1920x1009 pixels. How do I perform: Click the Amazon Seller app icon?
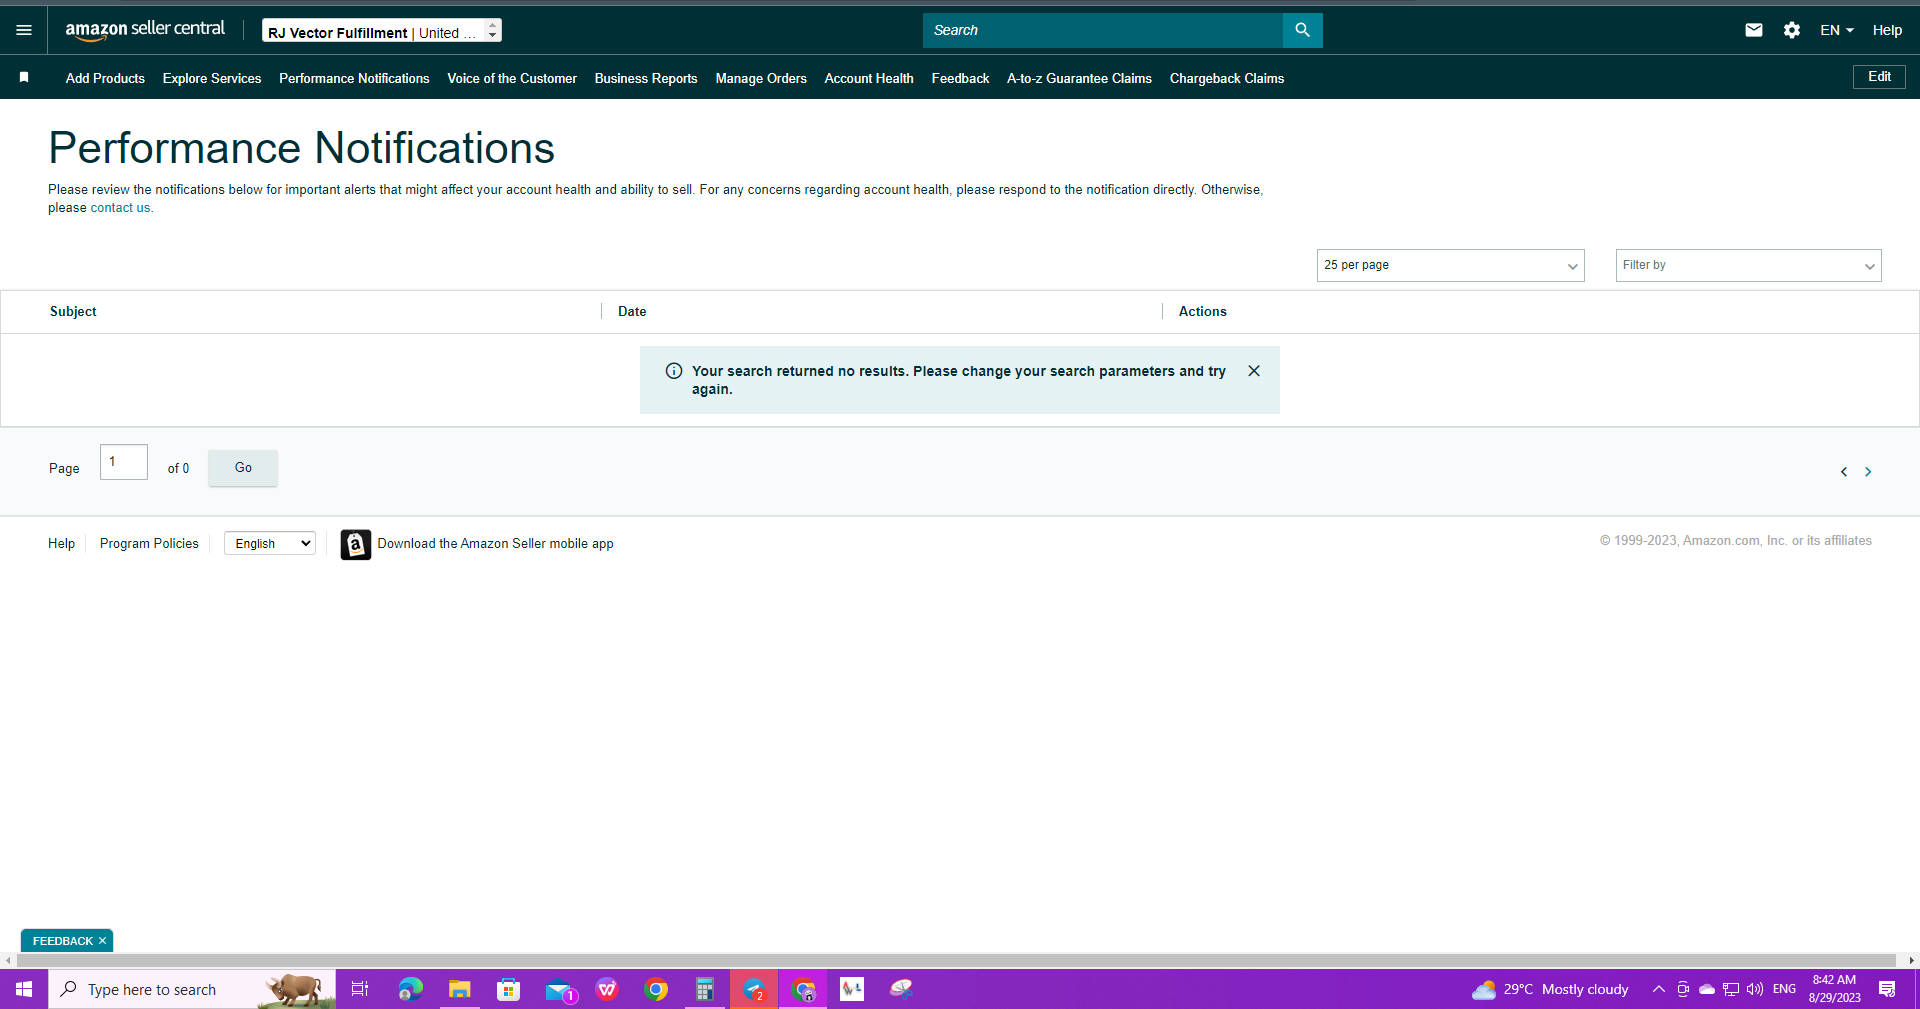click(356, 544)
